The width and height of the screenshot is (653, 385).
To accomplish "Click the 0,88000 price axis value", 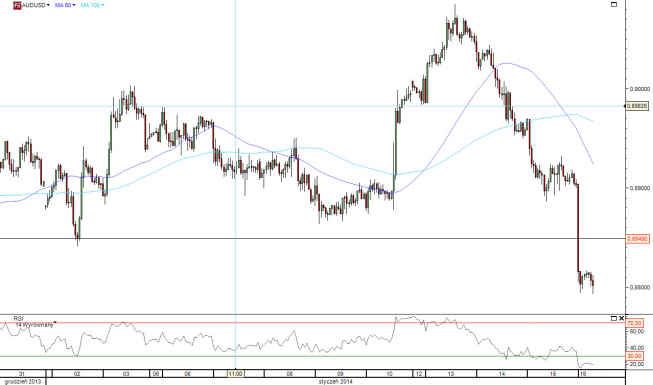I will 640,288.
